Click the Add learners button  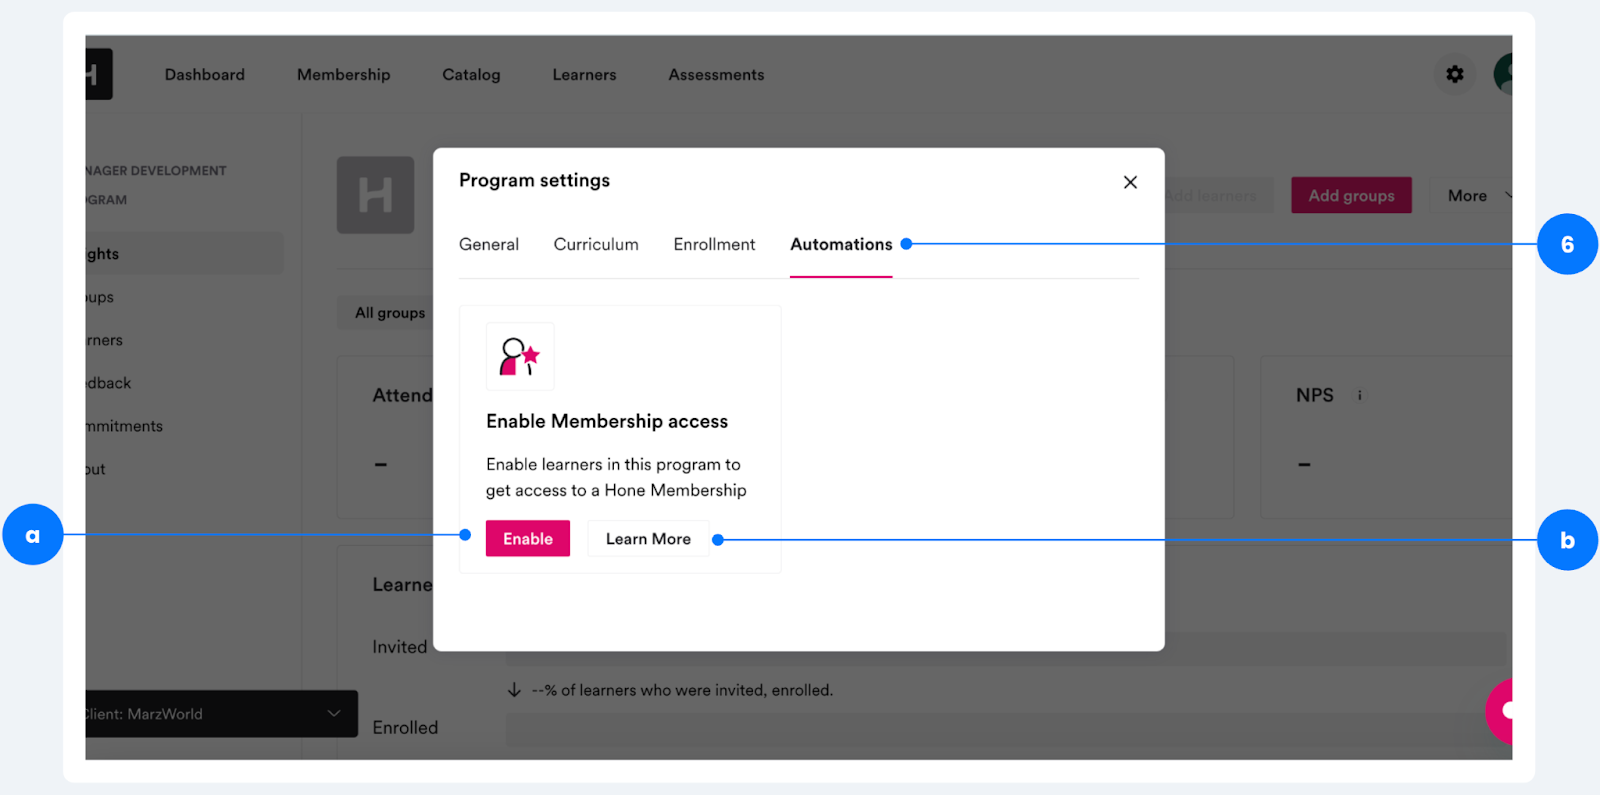[1219, 195]
